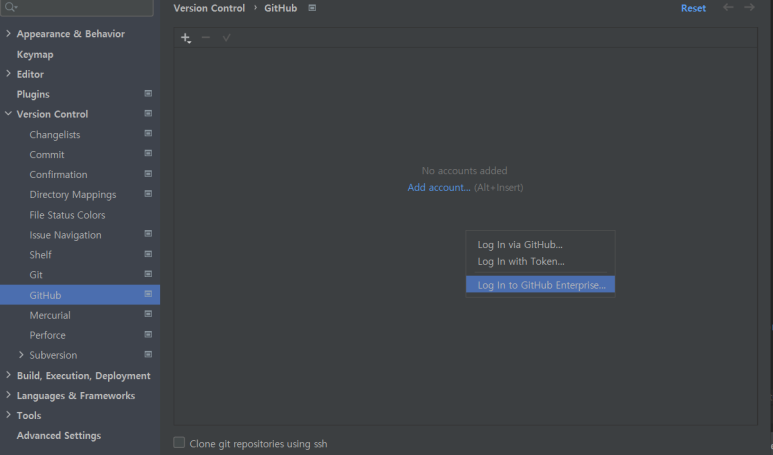Click project icon next to Directory Mappings
This screenshot has width=773, height=455.
pos(148,194)
